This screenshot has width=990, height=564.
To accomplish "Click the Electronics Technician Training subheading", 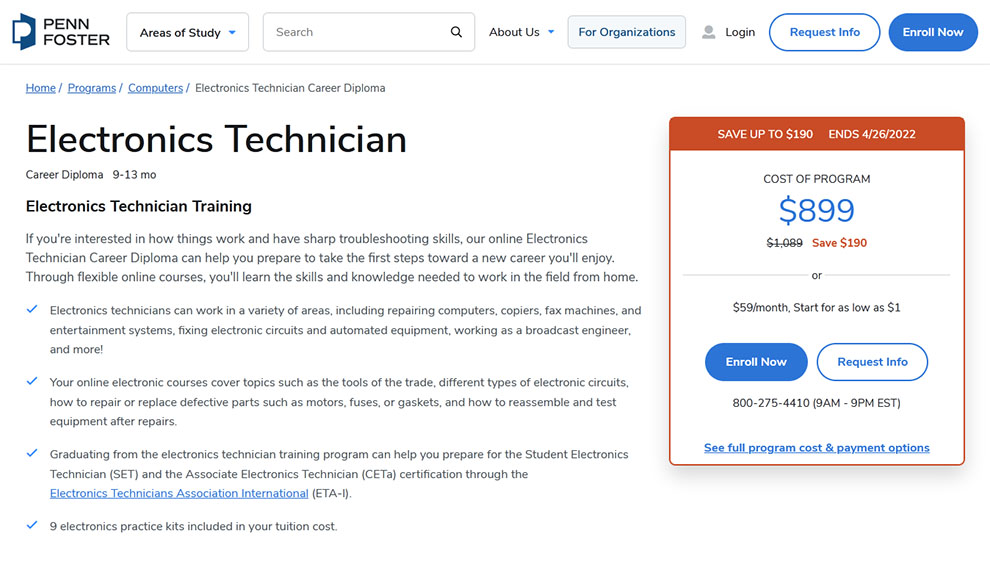I will point(138,207).
